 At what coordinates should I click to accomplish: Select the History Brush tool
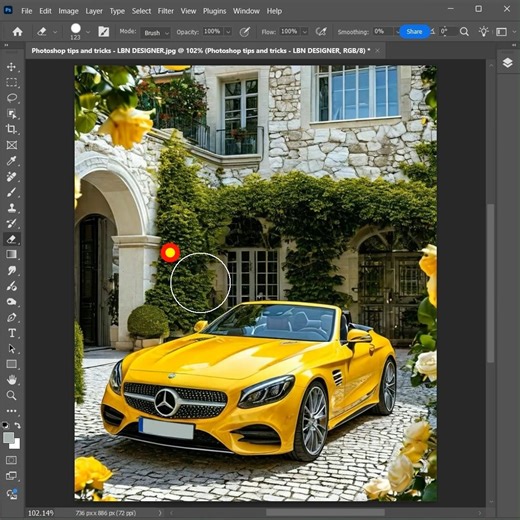[x=12, y=223]
